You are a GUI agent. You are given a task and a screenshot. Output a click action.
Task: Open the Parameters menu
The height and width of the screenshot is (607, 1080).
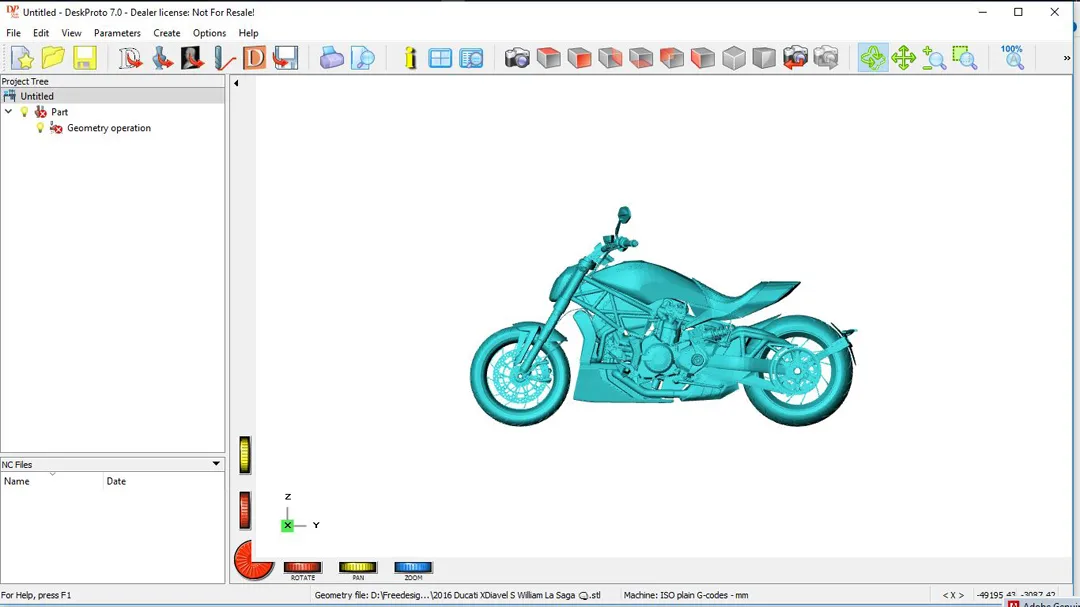point(117,33)
